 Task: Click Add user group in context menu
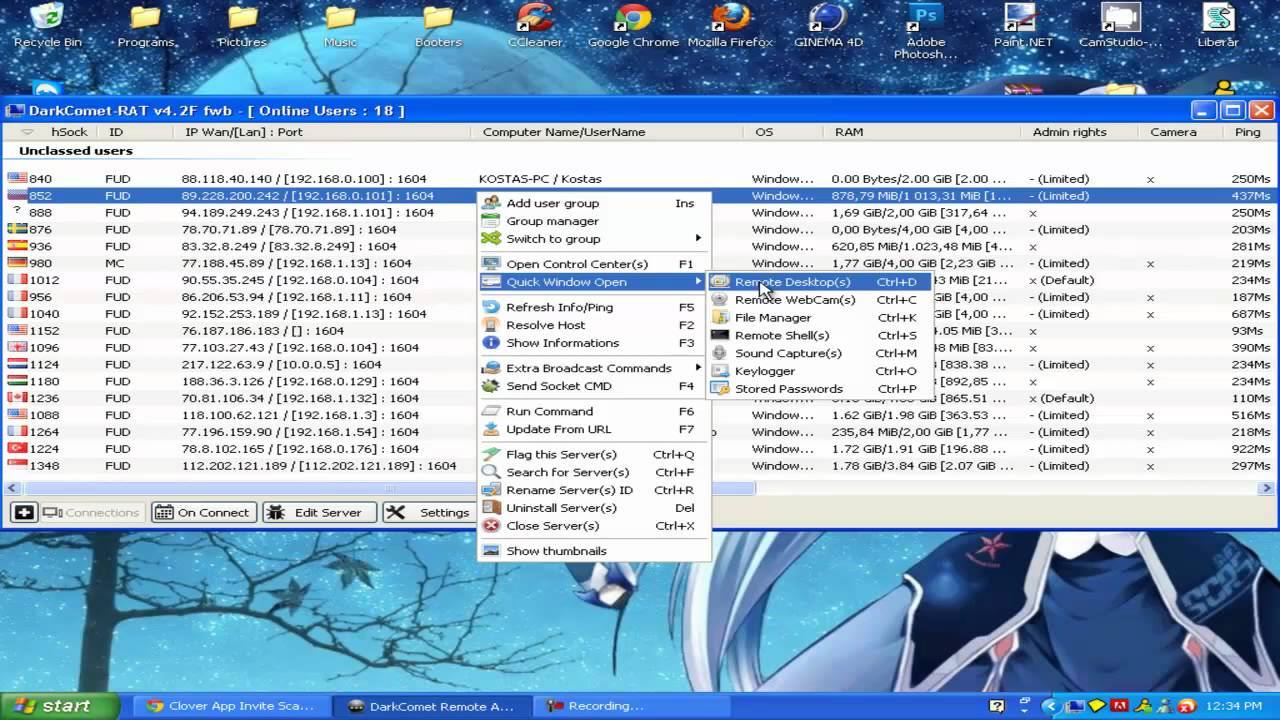tap(592, 203)
